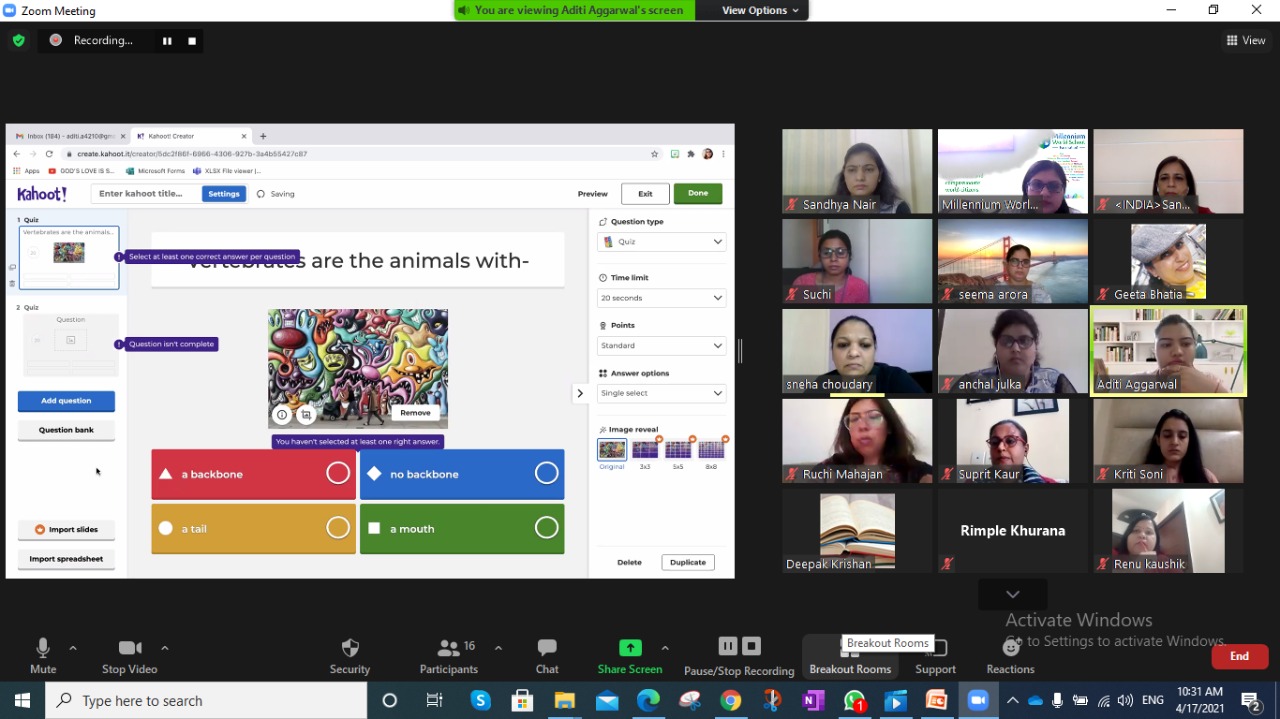Screen dimensions: 1280x719
Task: Mark 'no backbone' as the correct answer
Action: (546, 474)
